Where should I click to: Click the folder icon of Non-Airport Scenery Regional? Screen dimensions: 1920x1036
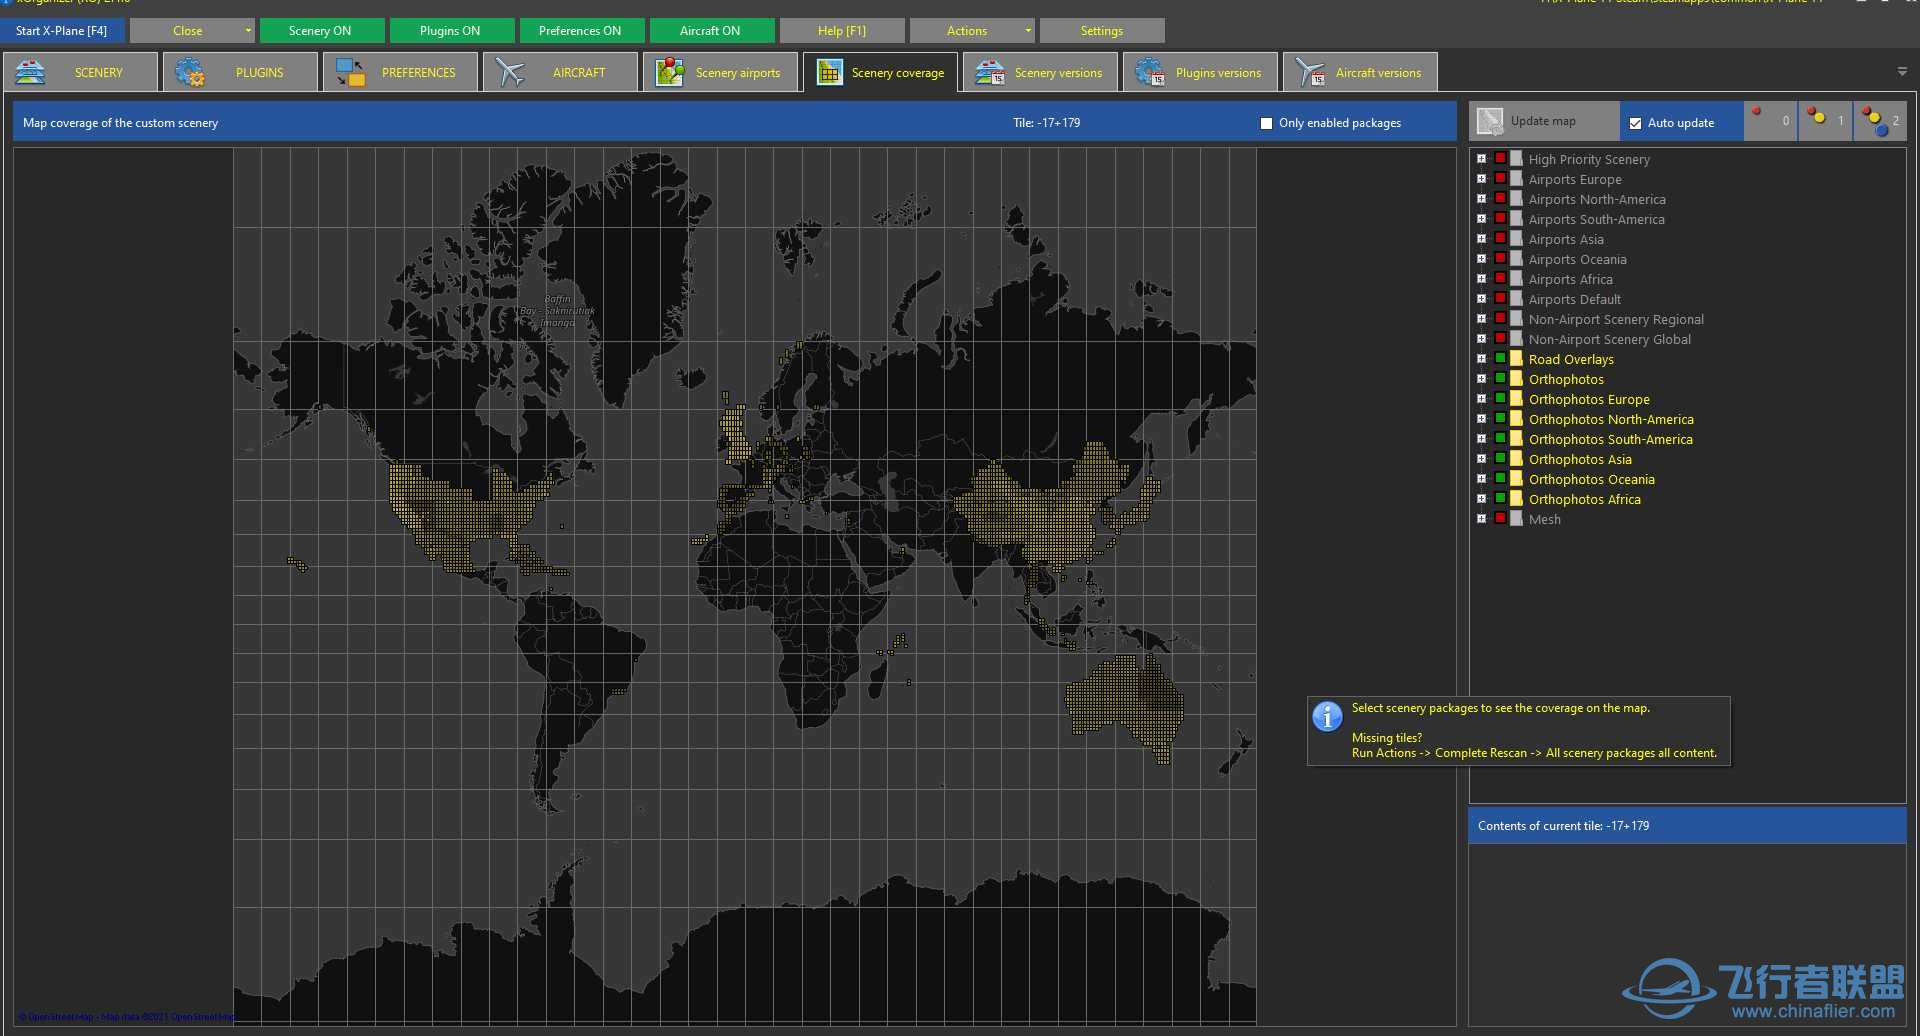[x=1516, y=319]
